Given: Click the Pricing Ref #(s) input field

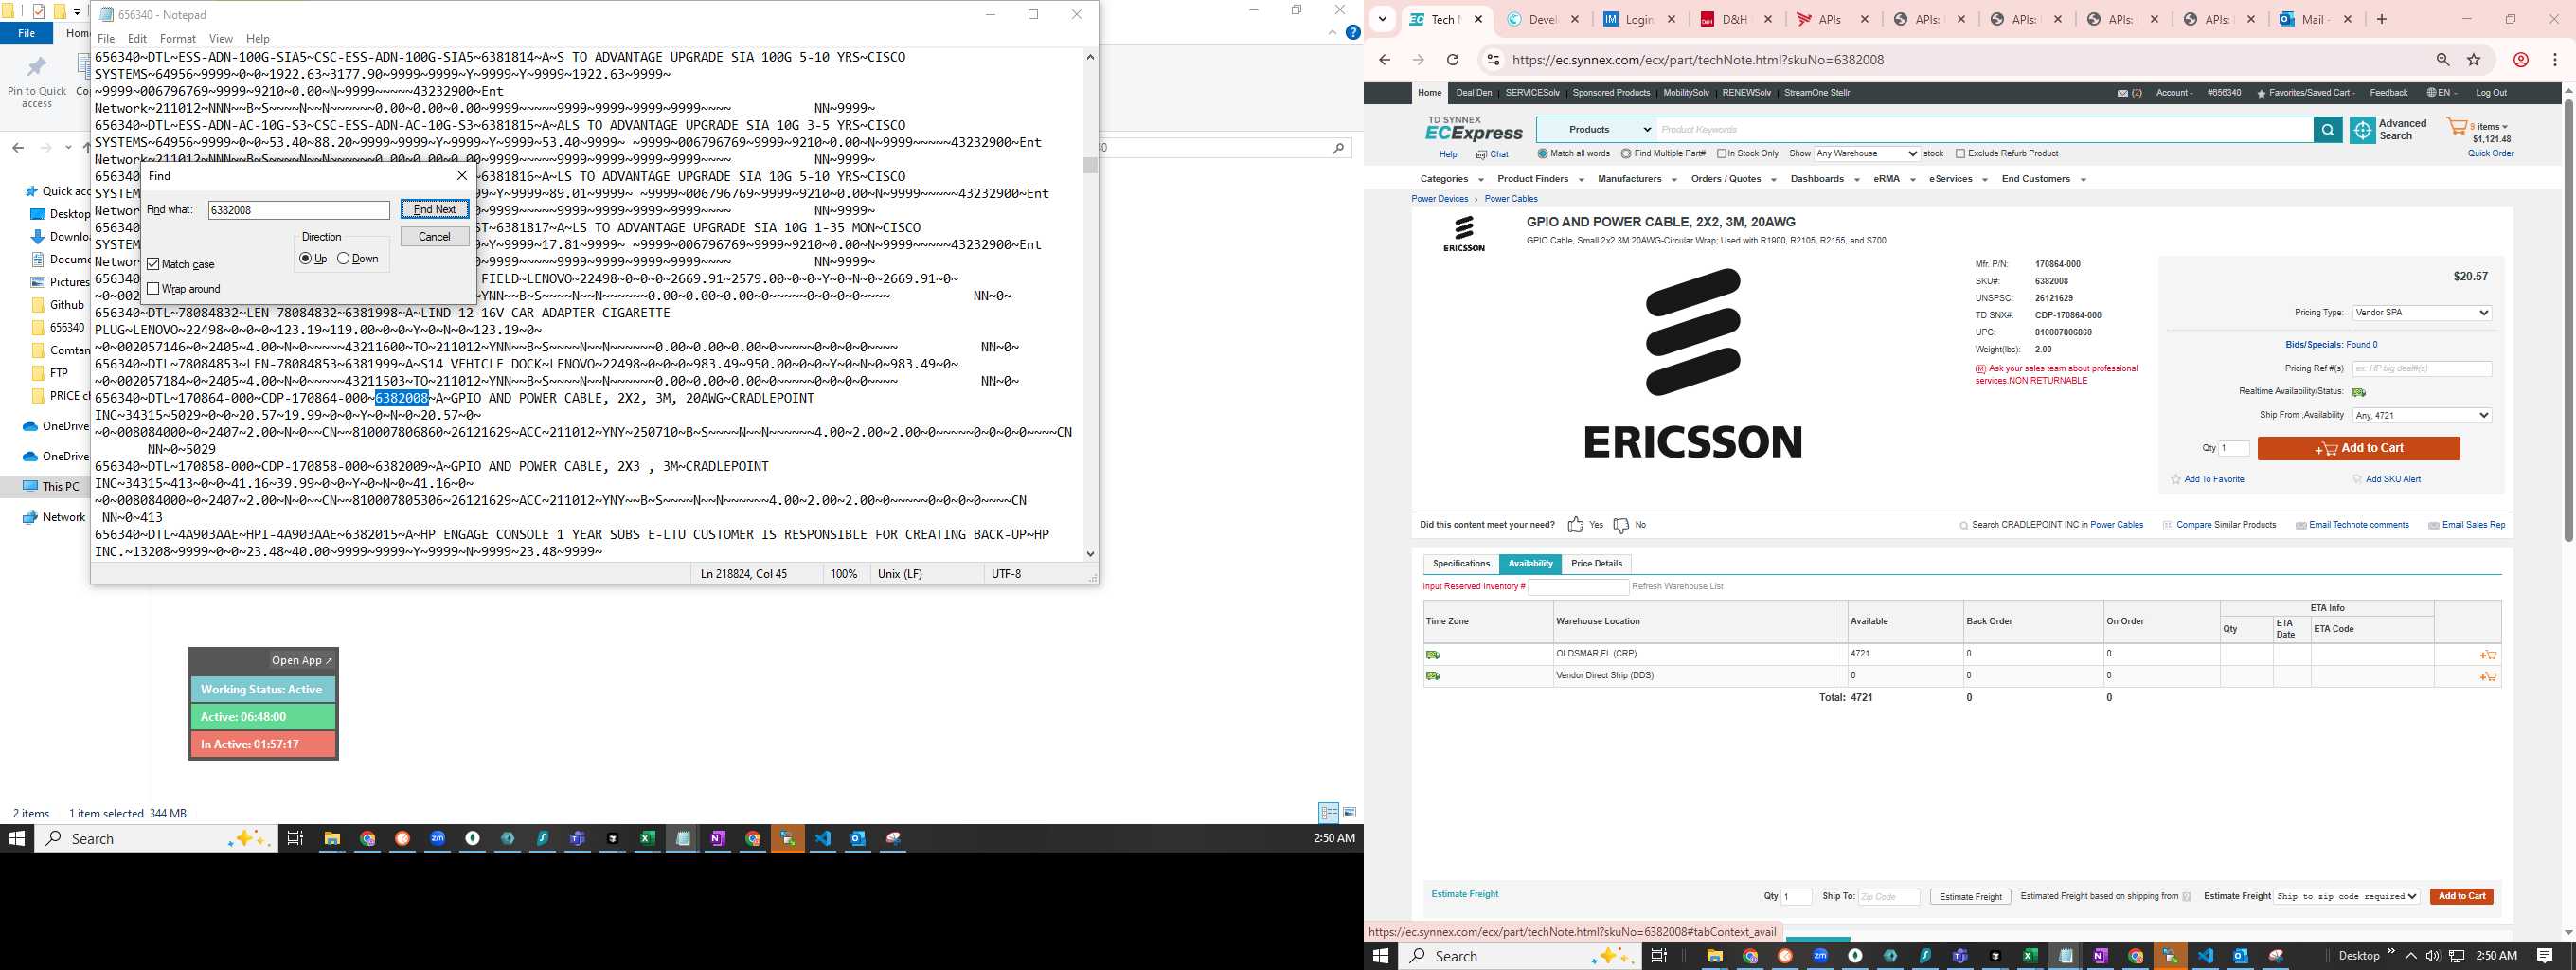Looking at the screenshot, I should coord(2421,369).
